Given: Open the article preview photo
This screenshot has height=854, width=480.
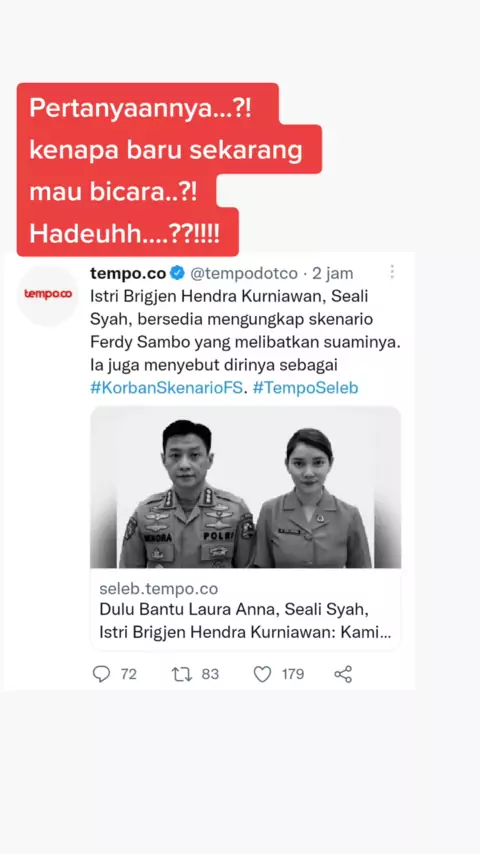Looking at the screenshot, I should [246, 487].
